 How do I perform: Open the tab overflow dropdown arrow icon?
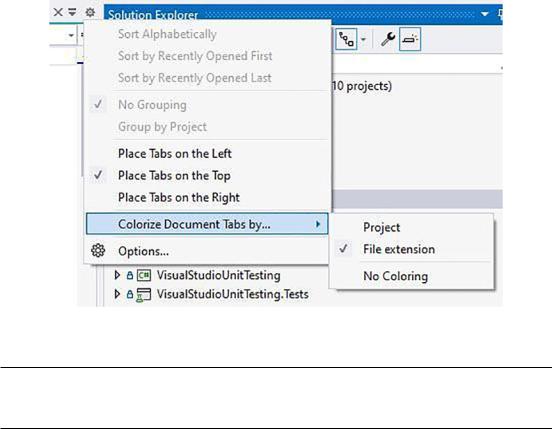tap(72, 12)
